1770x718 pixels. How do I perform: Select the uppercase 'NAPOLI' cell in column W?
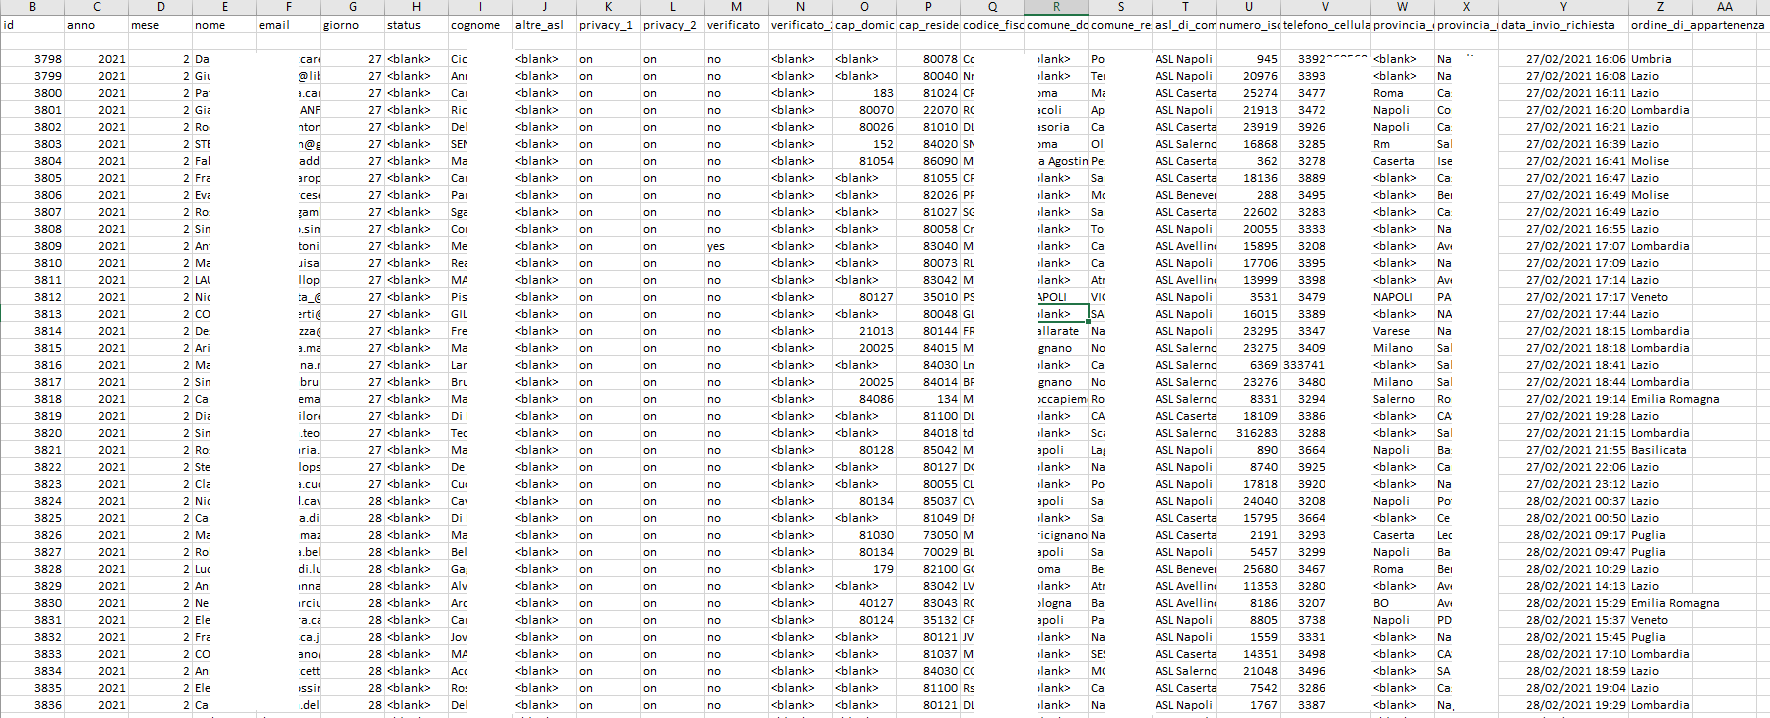pos(1393,297)
